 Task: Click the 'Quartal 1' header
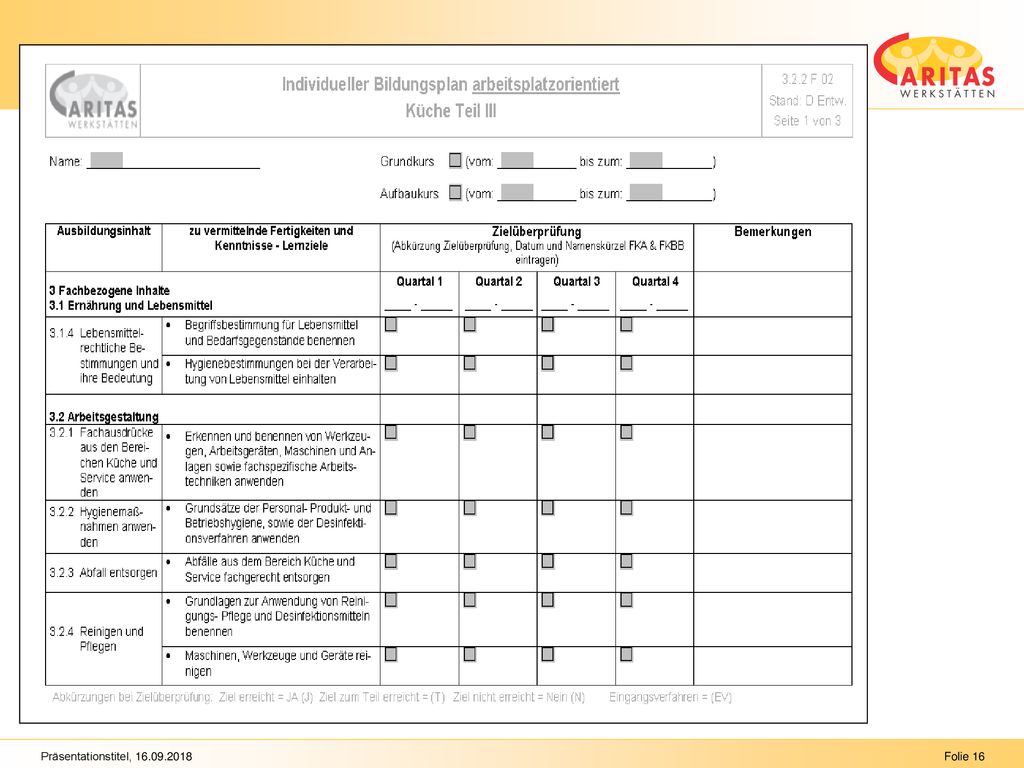click(419, 281)
